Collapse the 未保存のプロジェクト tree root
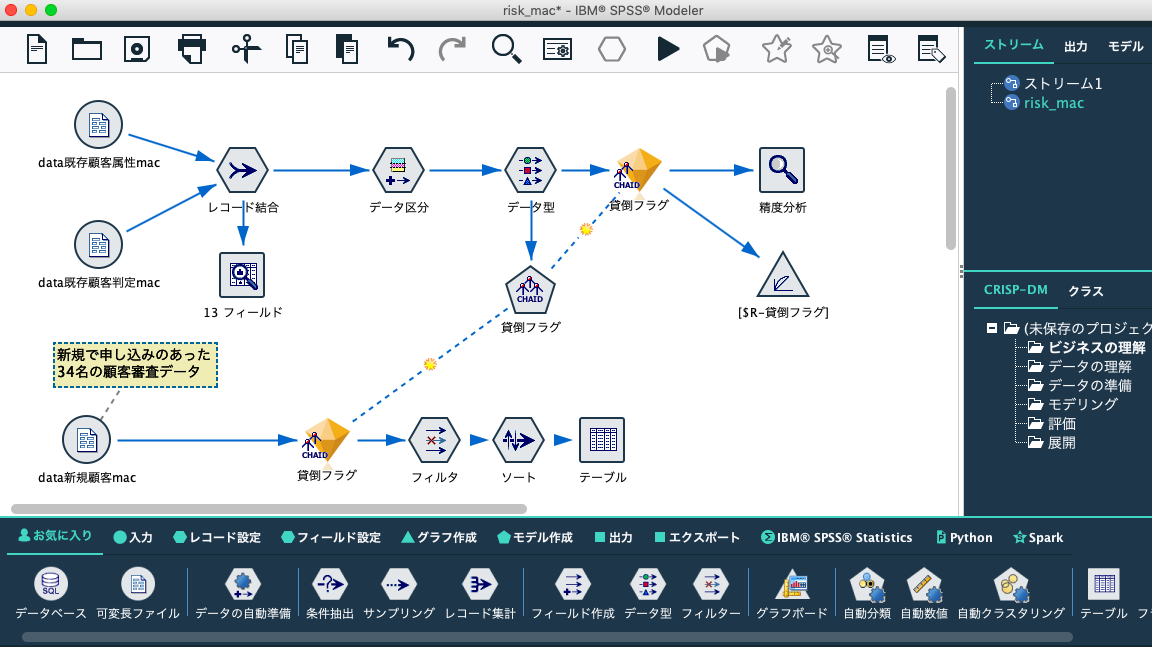 [993, 328]
